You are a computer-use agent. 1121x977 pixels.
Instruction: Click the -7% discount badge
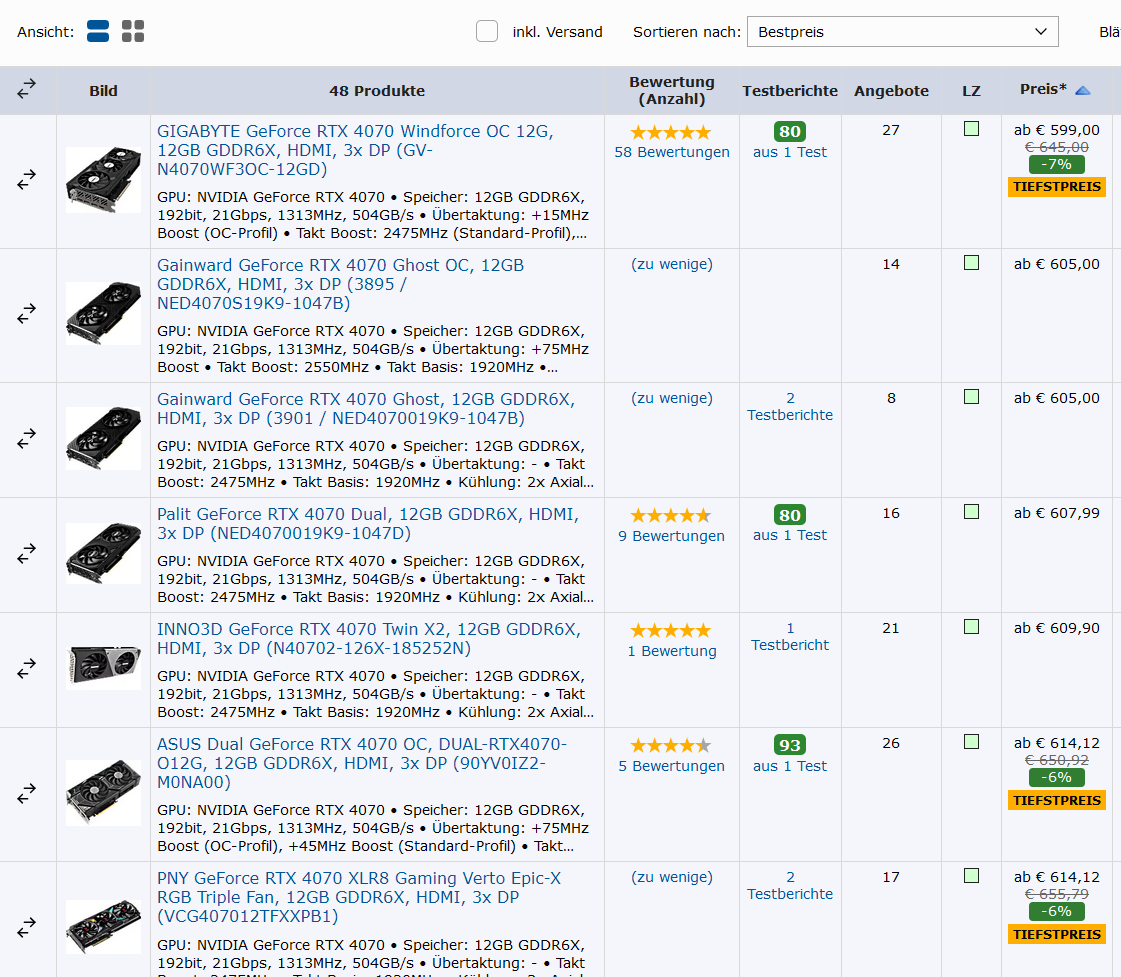pyautogui.click(x=1057, y=164)
